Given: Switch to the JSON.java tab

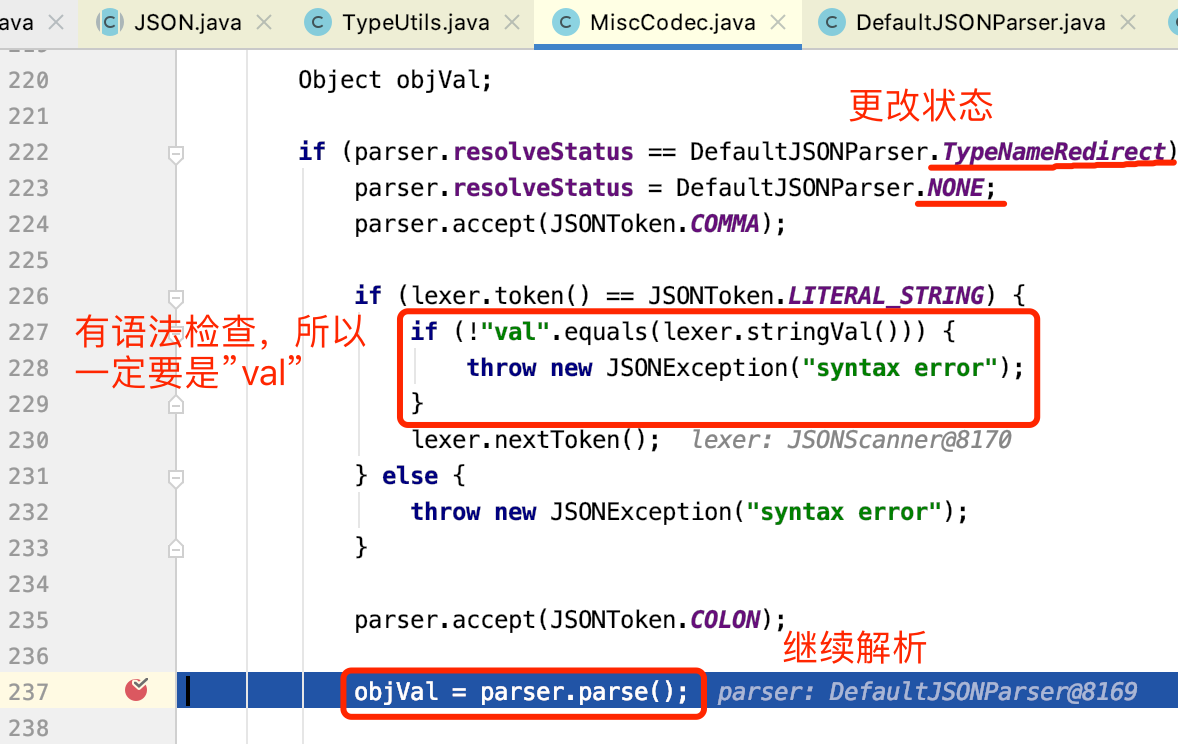Looking at the screenshot, I should click(x=188, y=23).
